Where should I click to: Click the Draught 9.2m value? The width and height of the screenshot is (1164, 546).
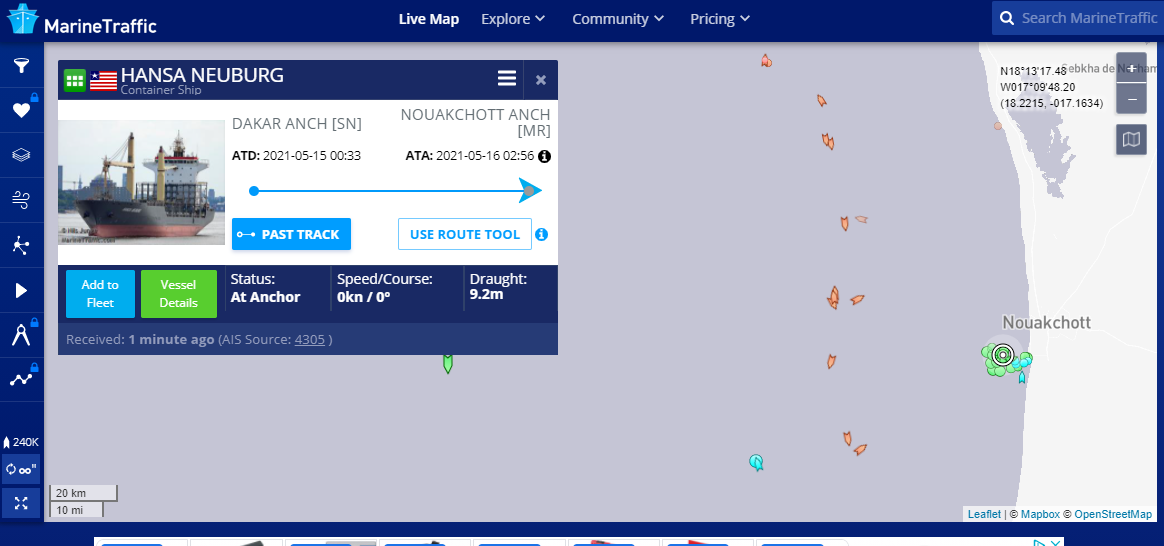click(x=487, y=295)
